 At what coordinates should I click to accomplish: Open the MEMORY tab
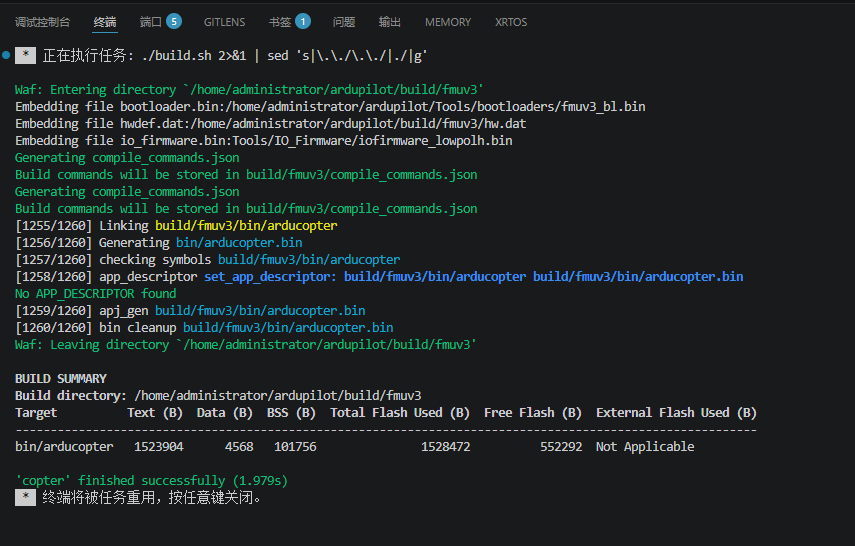point(448,22)
